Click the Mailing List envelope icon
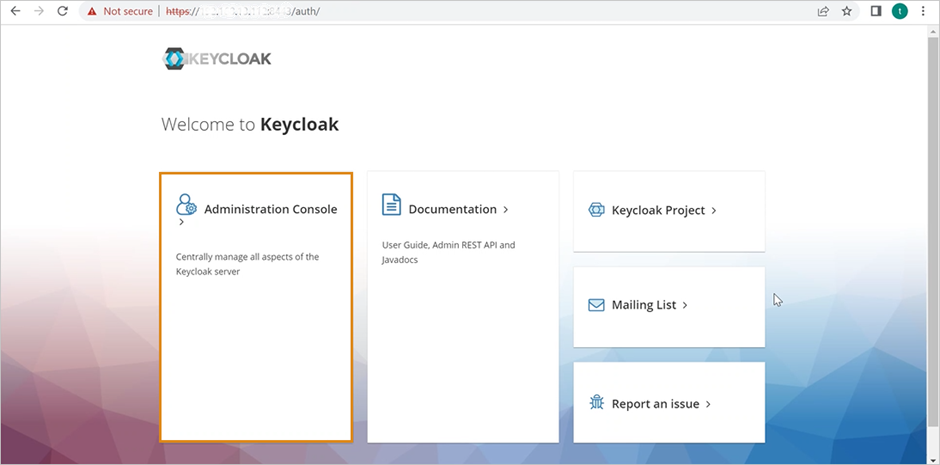Screen dimensions: 940x465 [596, 305]
